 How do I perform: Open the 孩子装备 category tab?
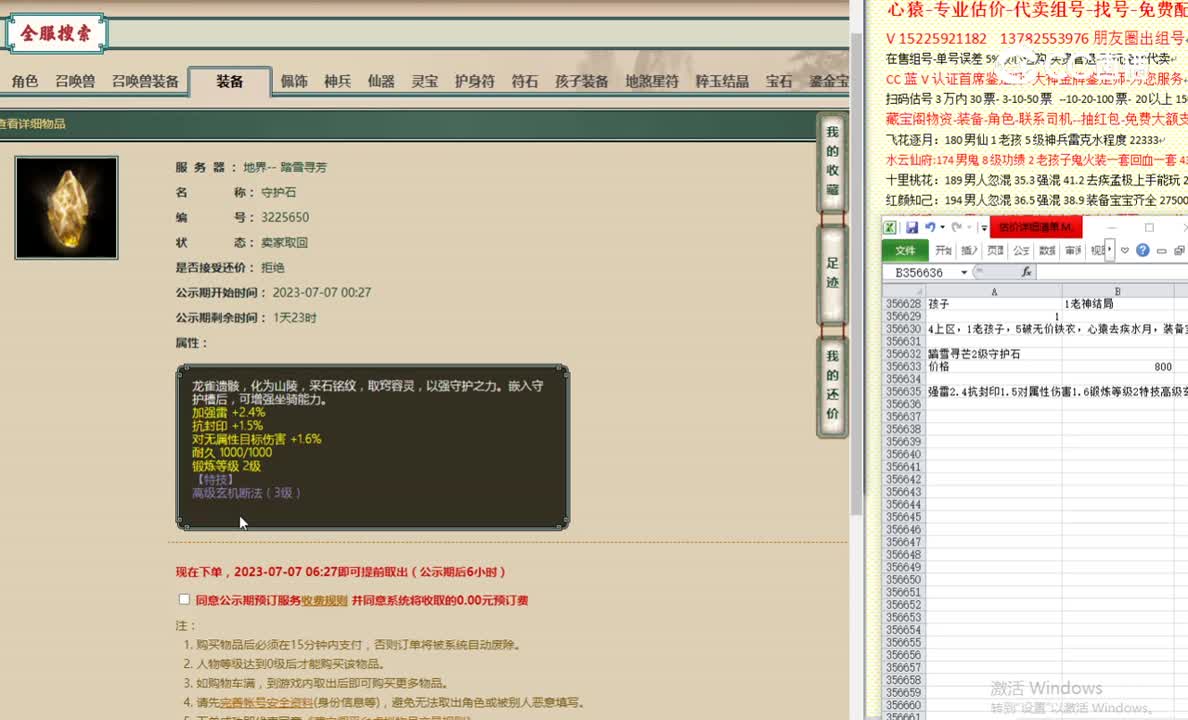click(x=581, y=81)
